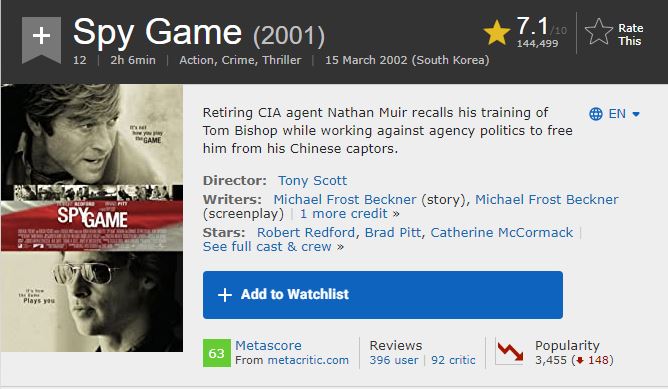
Task: Click the outlined Rate This star
Action: (x=599, y=32)
